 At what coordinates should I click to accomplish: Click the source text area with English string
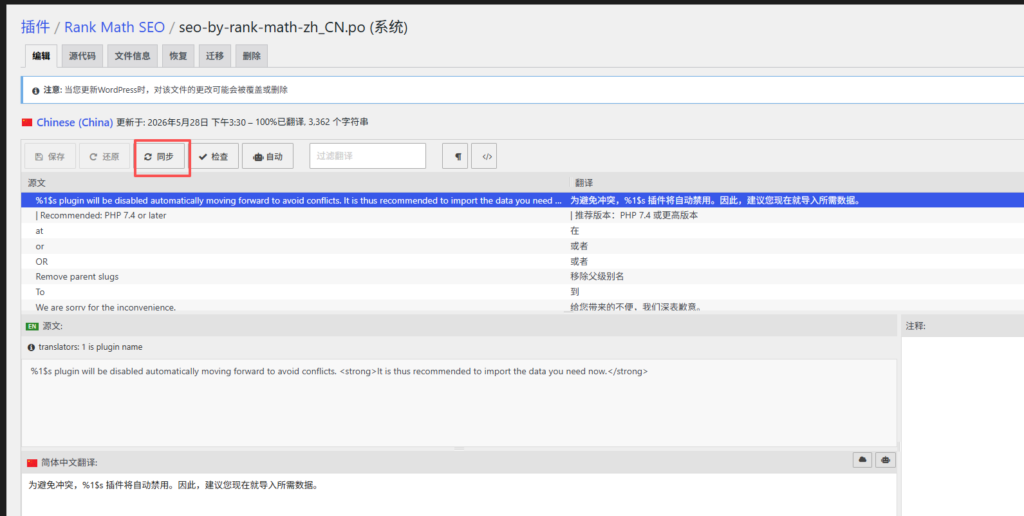(459, 402)
